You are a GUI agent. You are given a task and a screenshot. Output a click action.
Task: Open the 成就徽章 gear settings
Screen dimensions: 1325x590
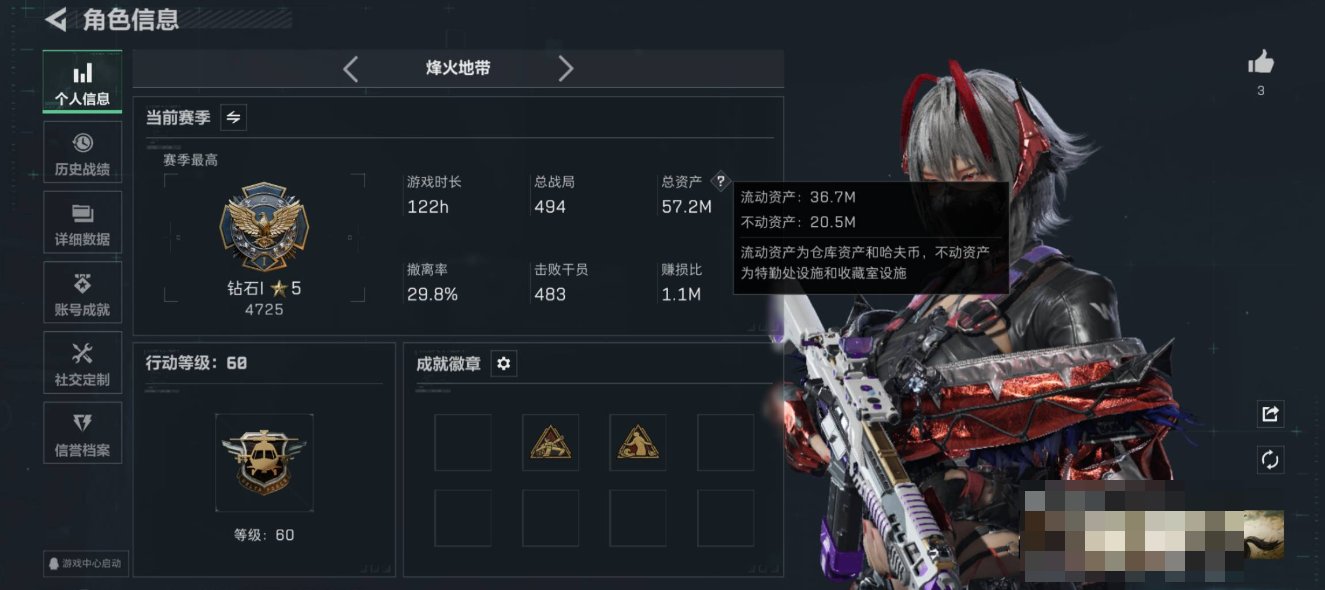click(x=504, y=363)
